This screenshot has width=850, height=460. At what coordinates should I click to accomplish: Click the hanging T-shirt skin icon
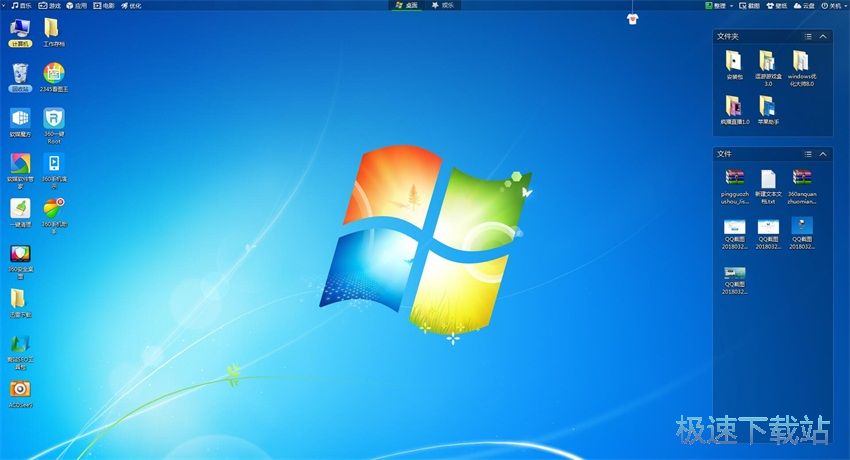(x=632, y=20)
